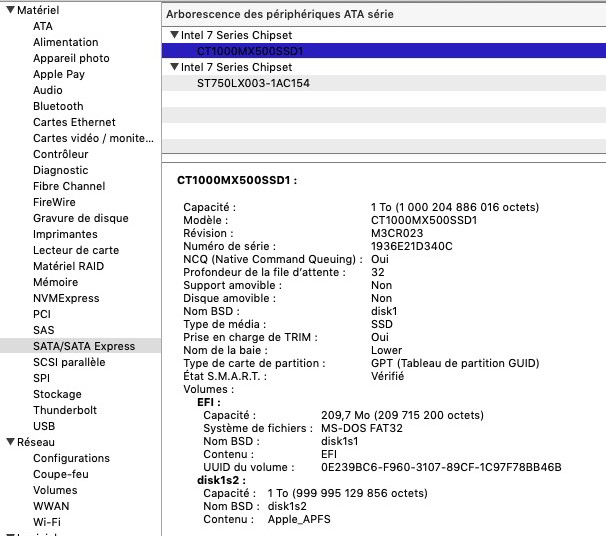Image resolution: width=606 pixels, height=536 pixels.
Task: Click the bold CT1000MX500SSD1 details heading
Action: click(x=237, y=180)
